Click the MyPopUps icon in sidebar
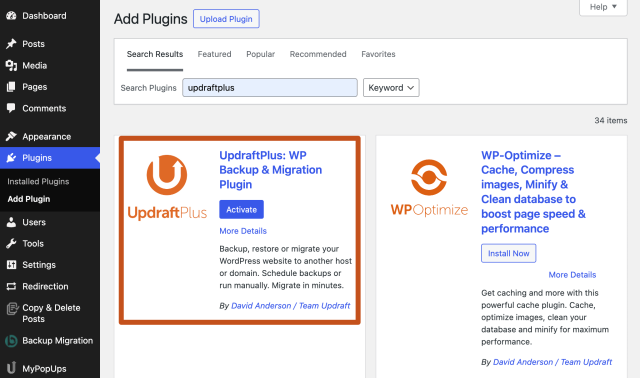640x378 pixels. (11, 368)
